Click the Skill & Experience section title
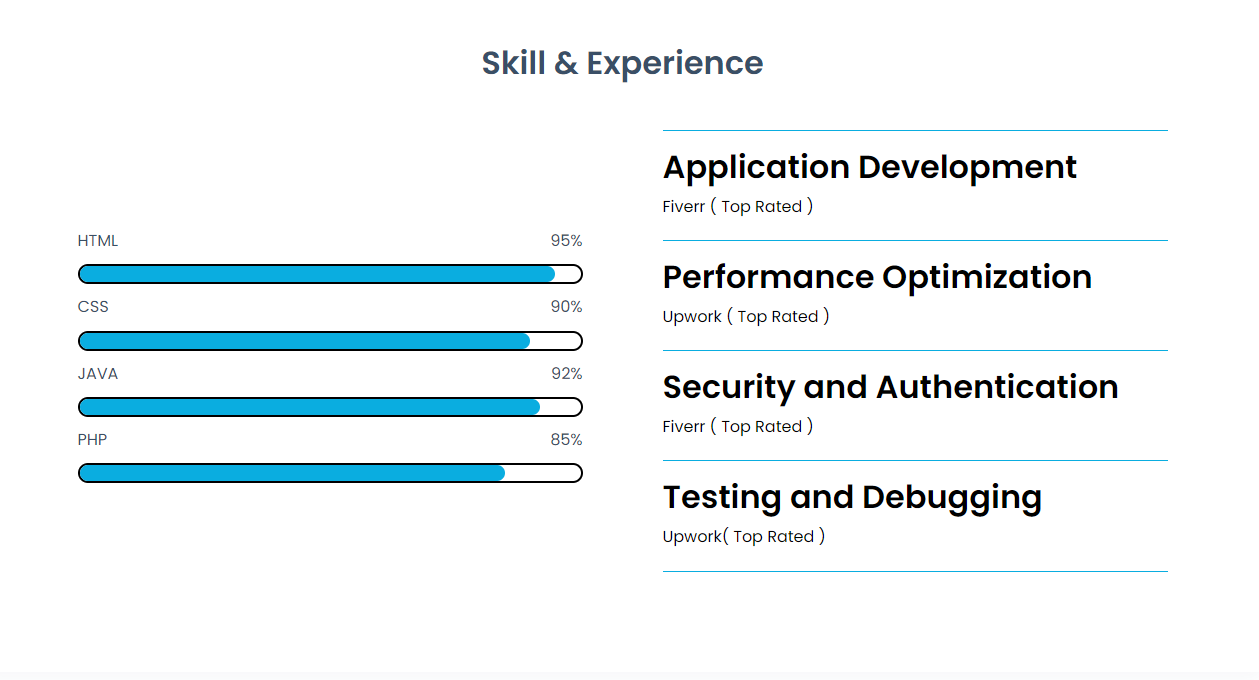Viewport: 1259px width, 680px height. 622,63
